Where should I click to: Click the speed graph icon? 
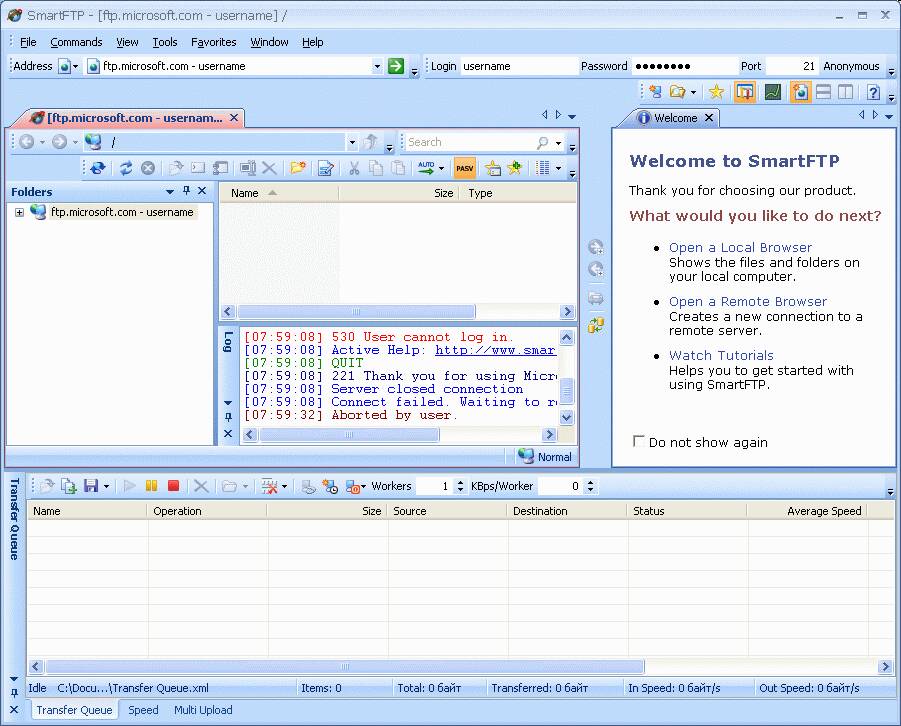[x=772, y=92]
